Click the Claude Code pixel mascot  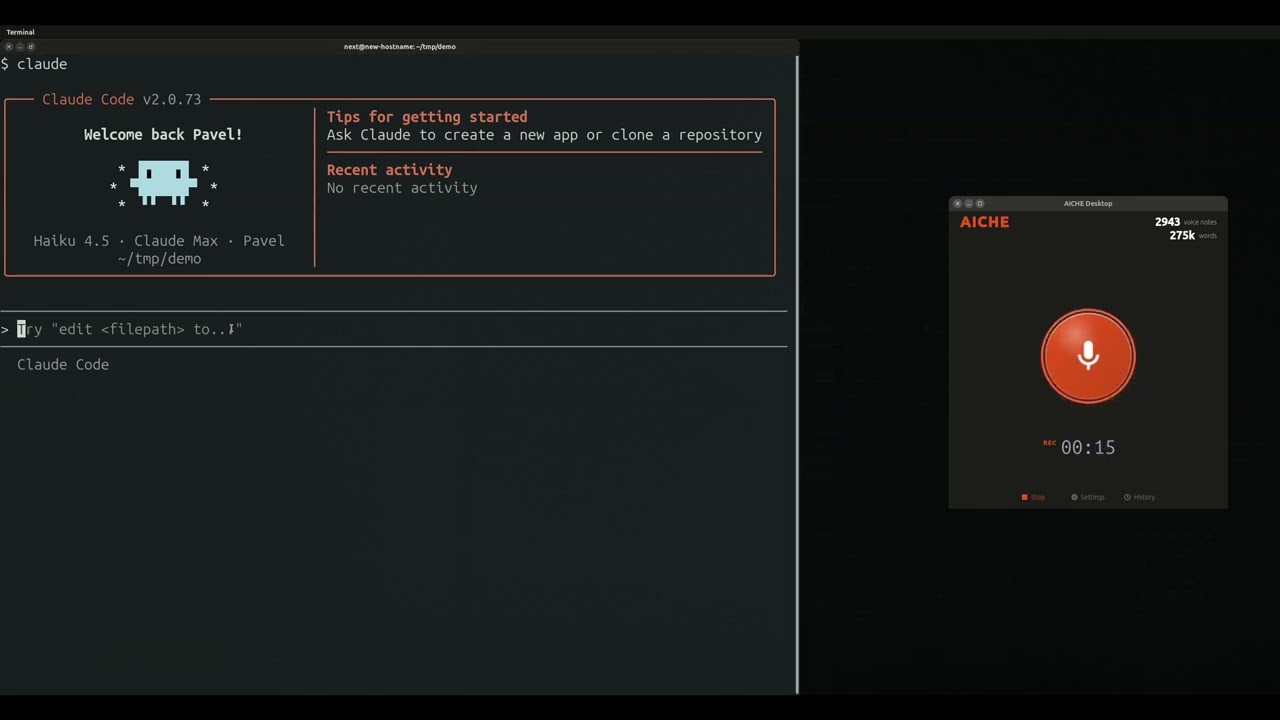pyautogui.click(x=163, y=184)
